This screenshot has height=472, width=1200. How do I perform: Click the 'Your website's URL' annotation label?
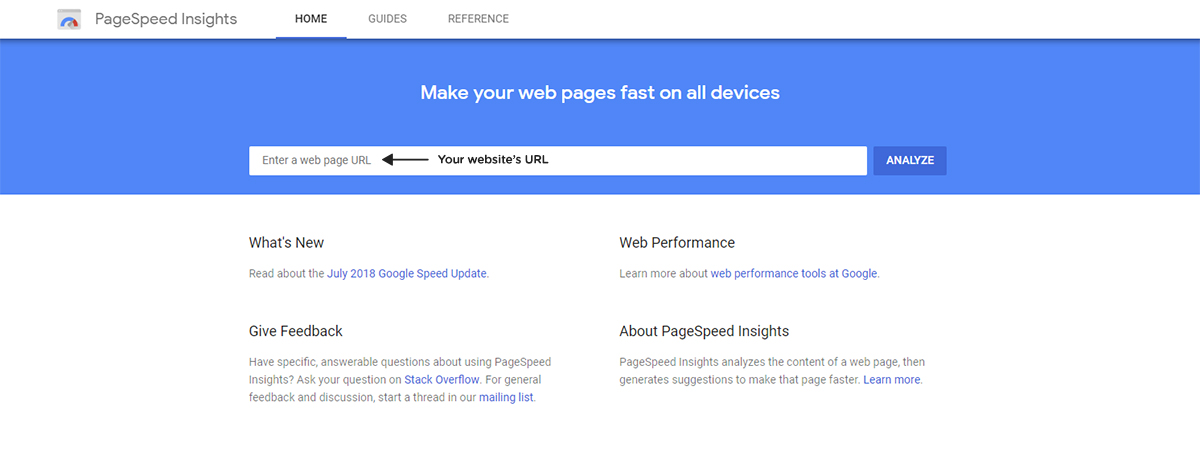pos(493,159)
